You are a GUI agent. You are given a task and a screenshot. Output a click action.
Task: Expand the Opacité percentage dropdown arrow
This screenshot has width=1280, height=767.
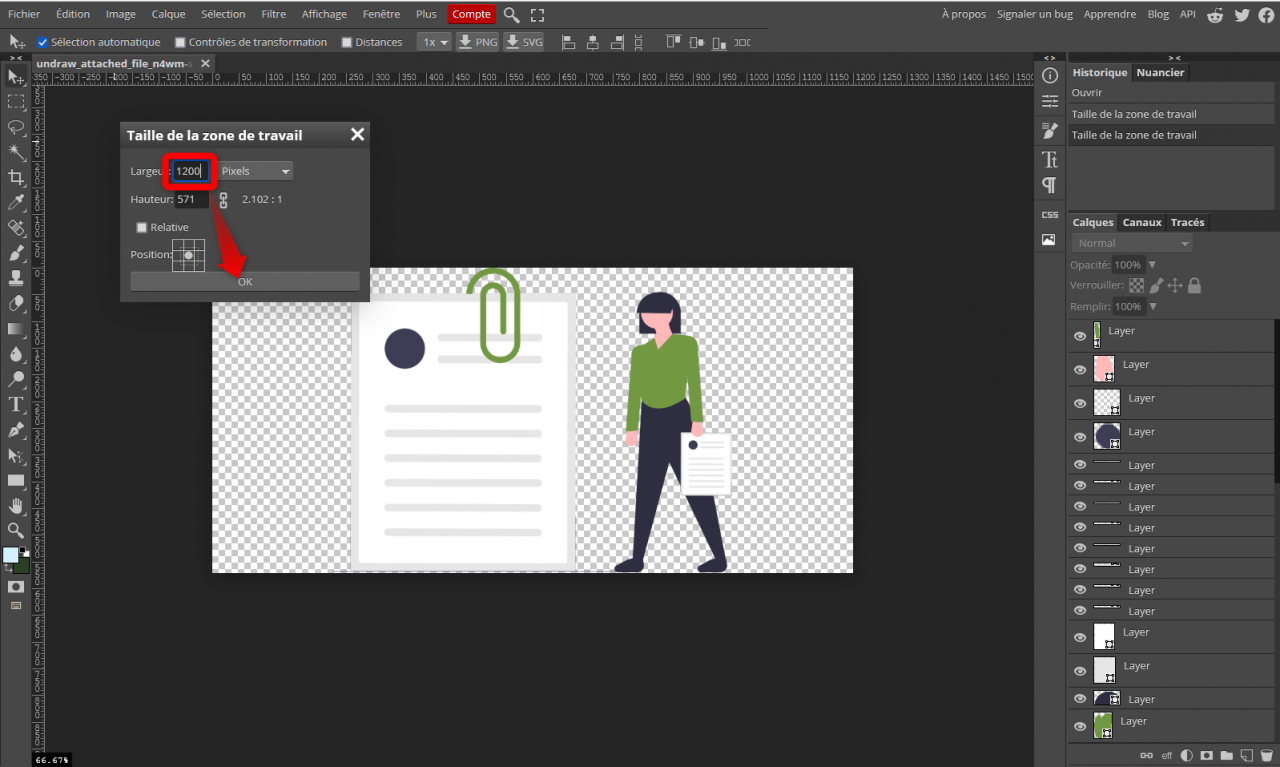1152,265
